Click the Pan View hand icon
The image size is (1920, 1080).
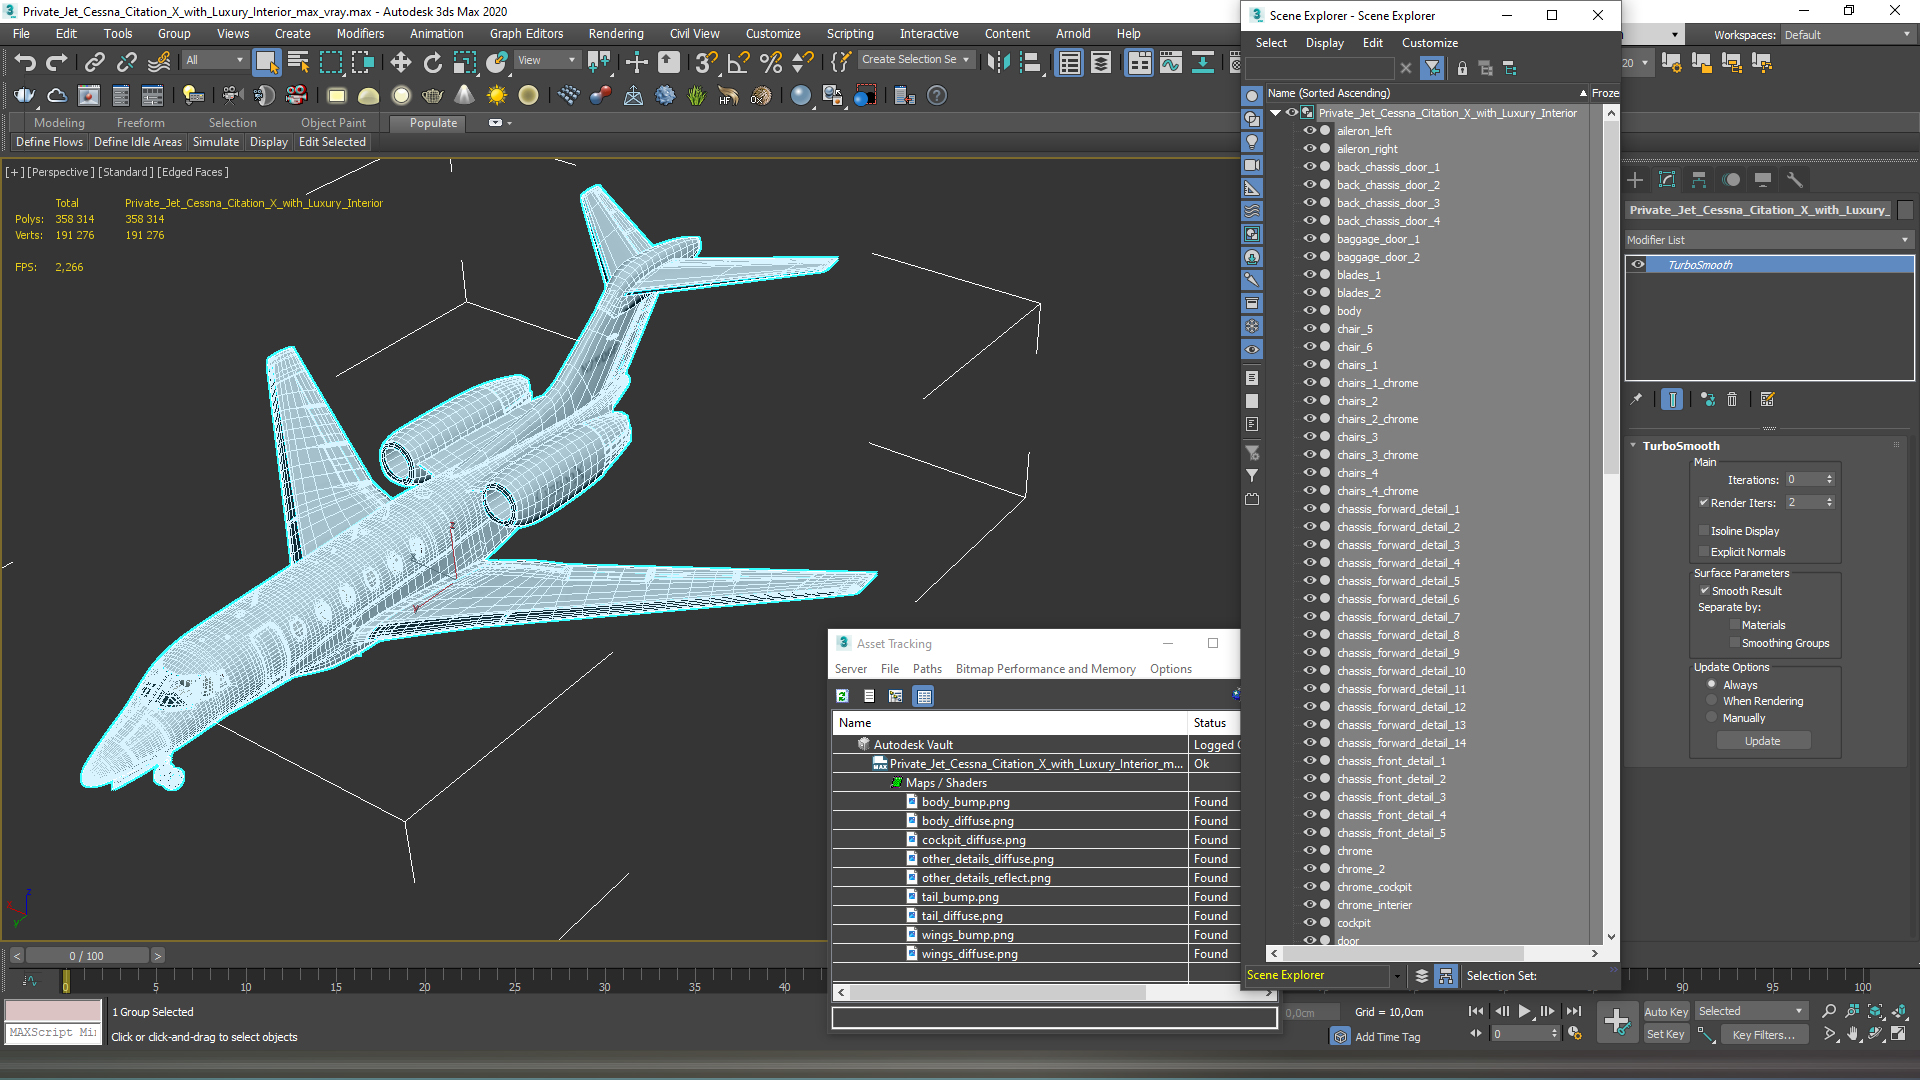click(x=1852, y=1034)
